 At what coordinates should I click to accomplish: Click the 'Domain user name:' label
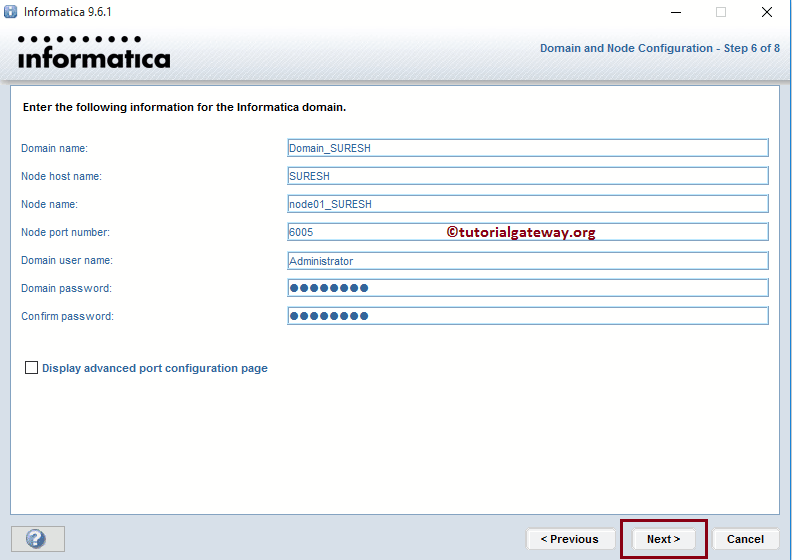[67, 260]
